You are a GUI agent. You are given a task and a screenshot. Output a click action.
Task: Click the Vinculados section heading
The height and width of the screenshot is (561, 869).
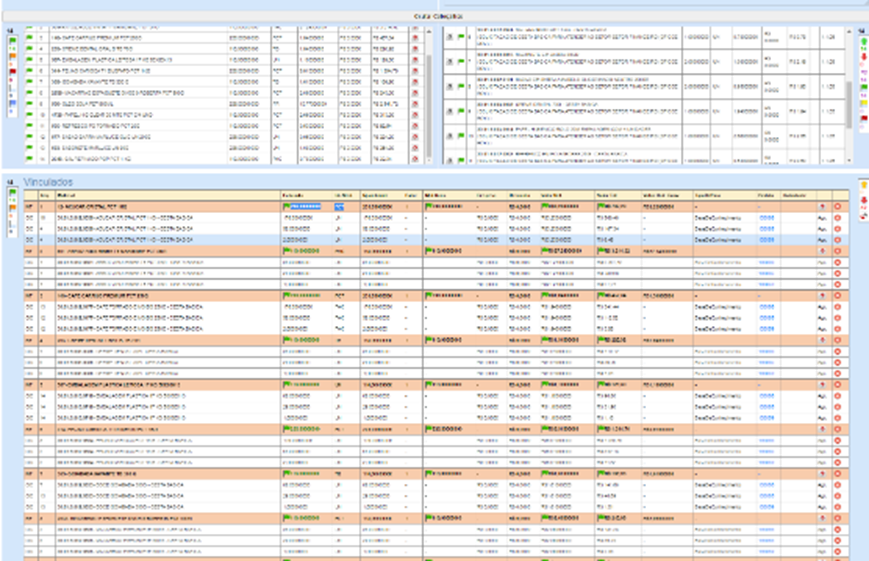click(x=50, y=182)
